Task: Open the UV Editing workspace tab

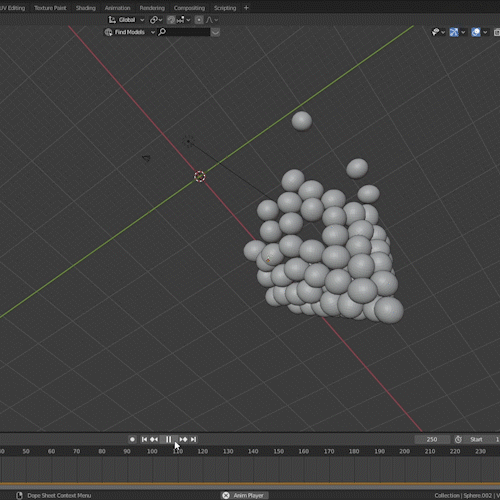Action: (13, 8)
